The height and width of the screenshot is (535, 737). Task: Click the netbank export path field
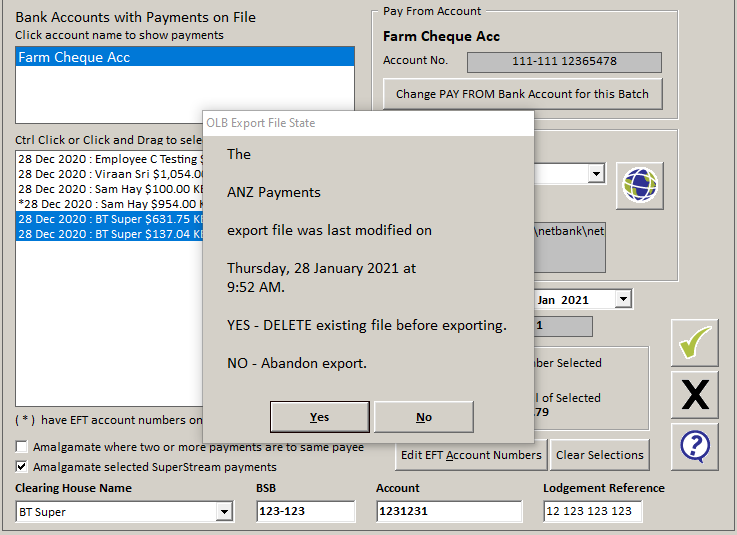coord(570,247)
